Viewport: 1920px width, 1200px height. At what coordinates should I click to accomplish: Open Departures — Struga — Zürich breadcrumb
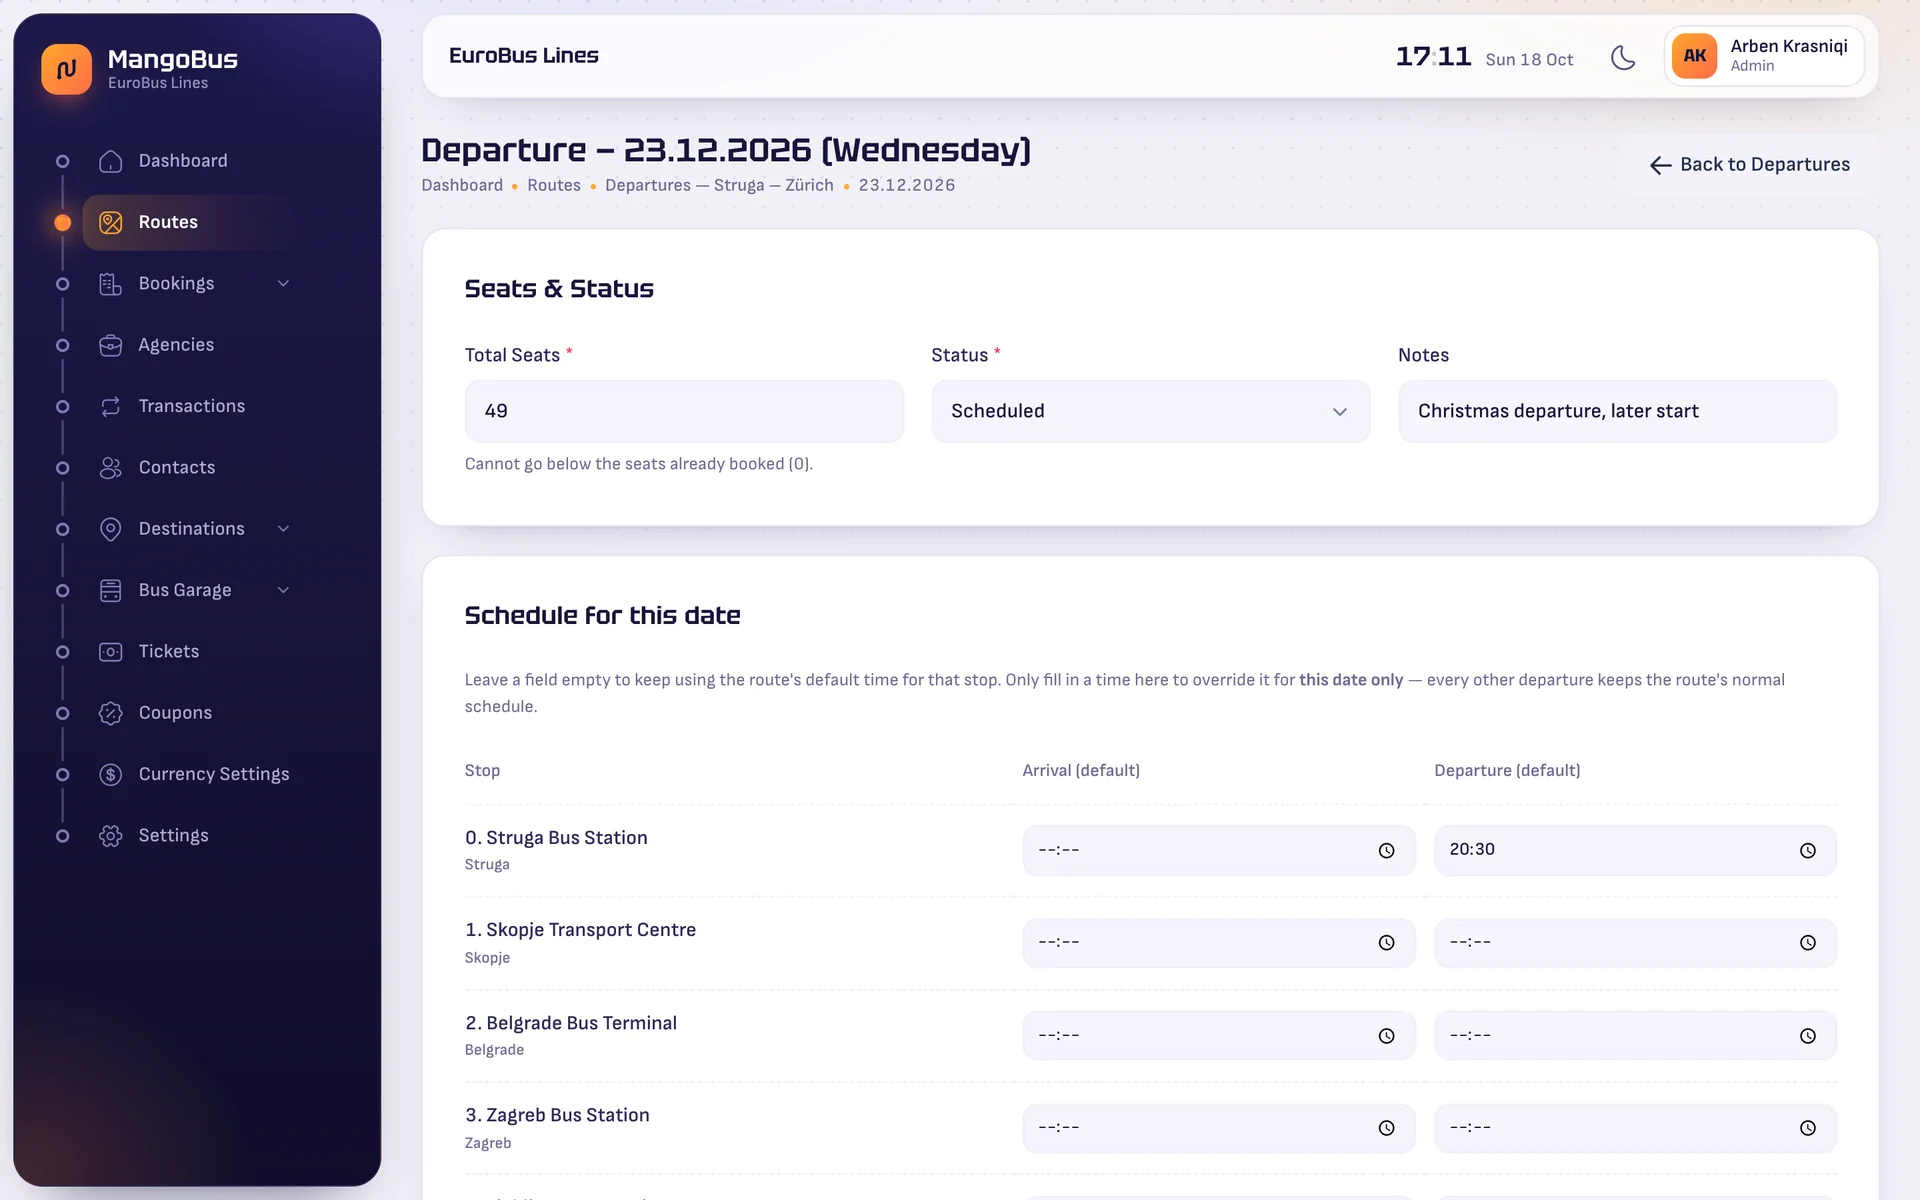pyautogui.click(x=719, y=185)
